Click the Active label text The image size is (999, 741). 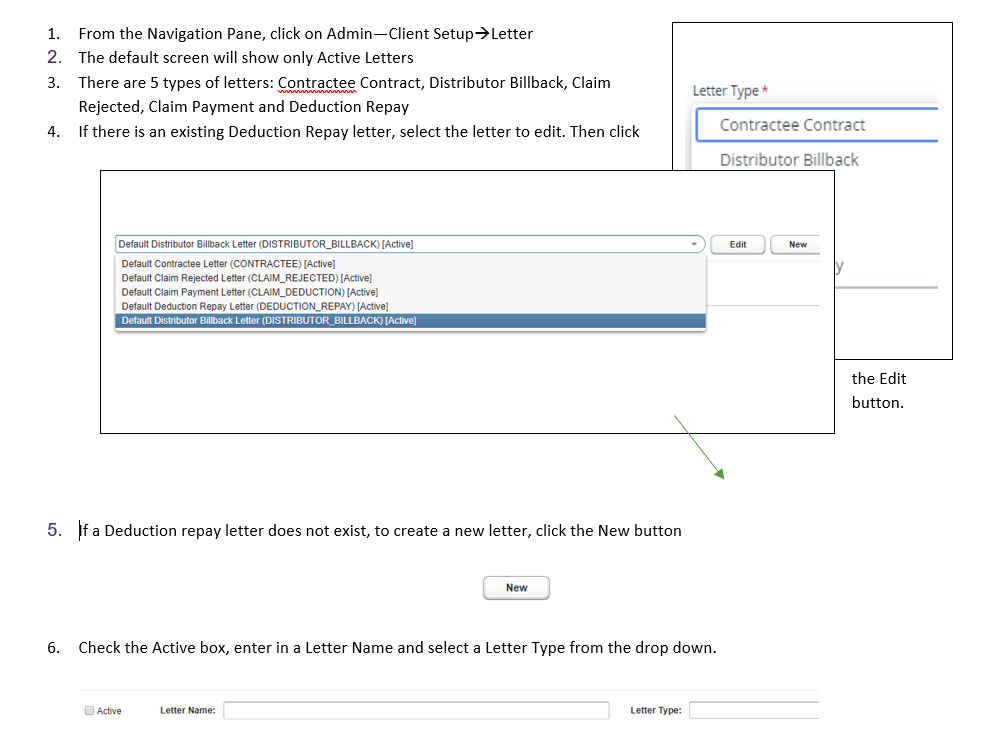pos(109,711)
